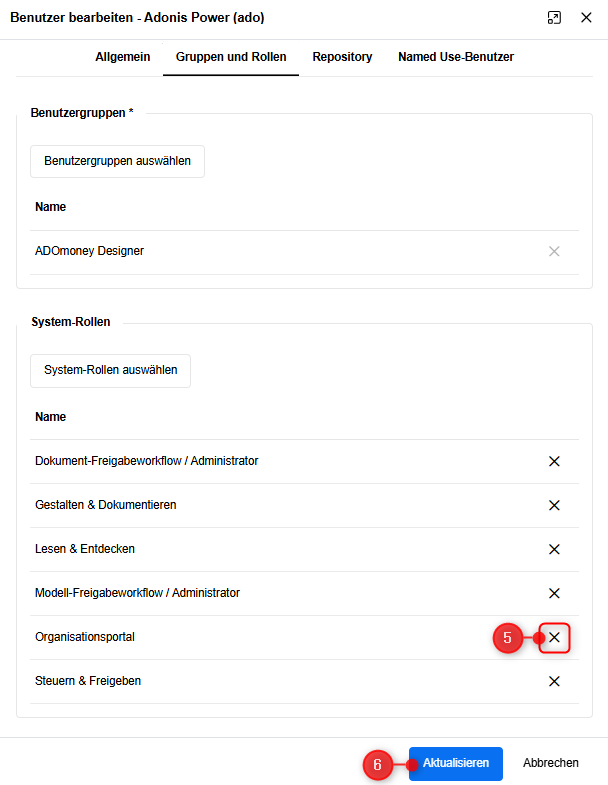Select the Gruppen und Rollen tab
Screen dimensions: 608x785
click(x=231, y=57)
